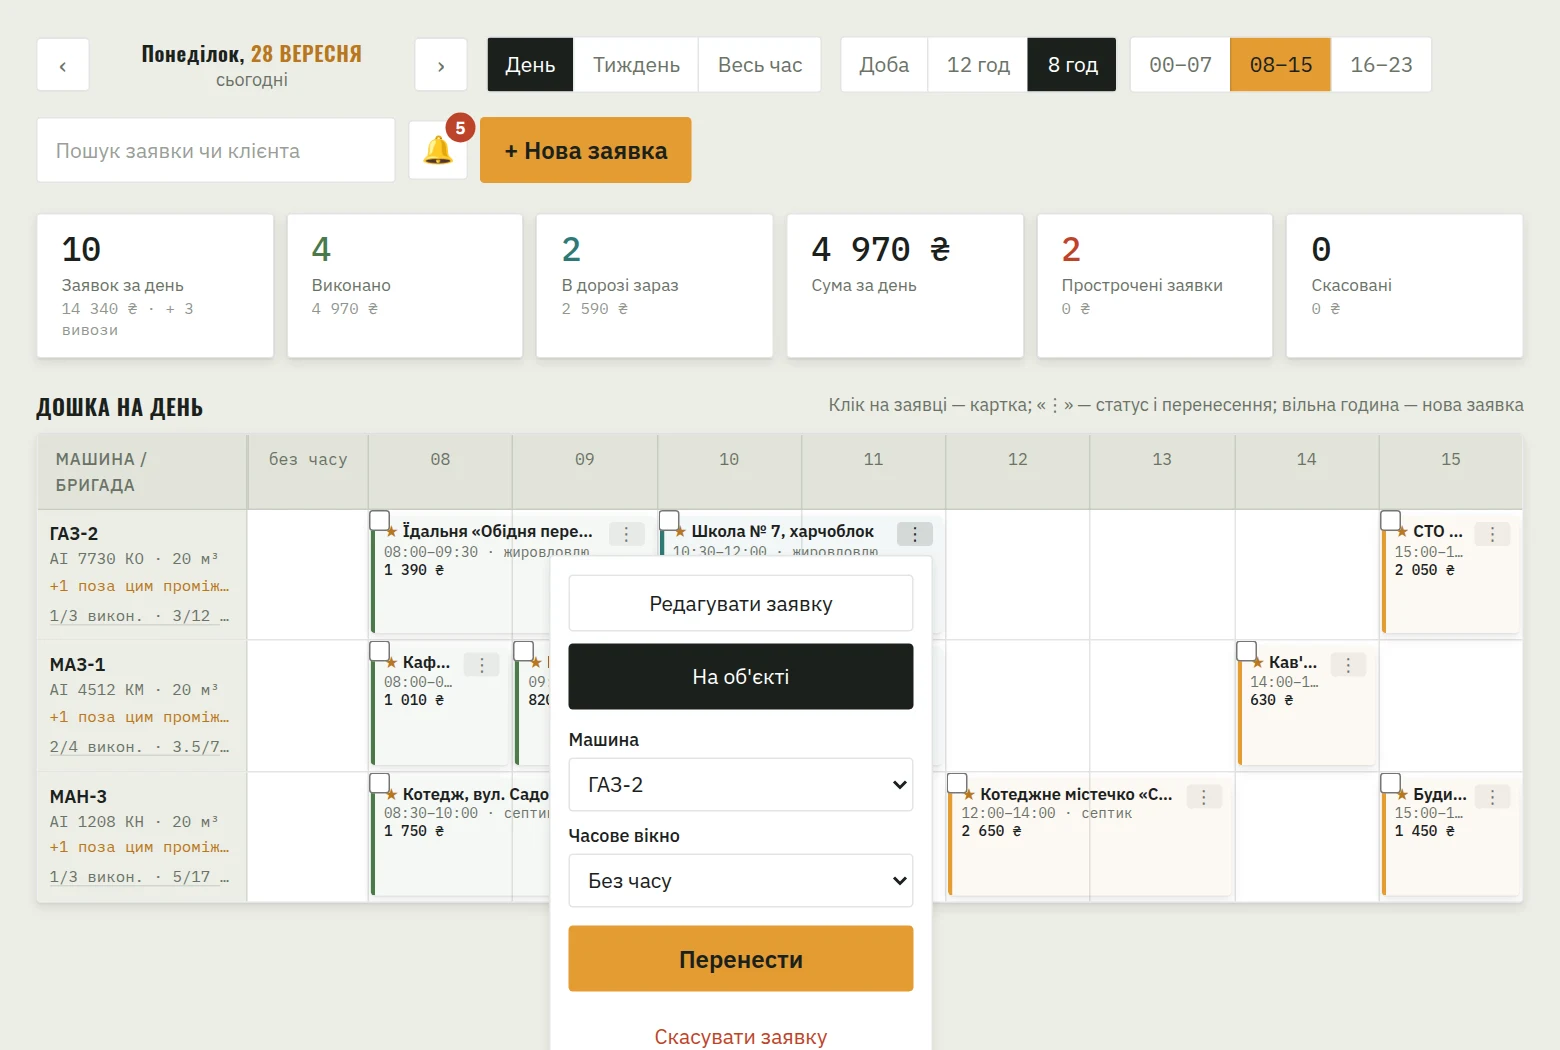Set status На об'єкті
This screenshot has width=1560, height=1050.
[741, 677]
